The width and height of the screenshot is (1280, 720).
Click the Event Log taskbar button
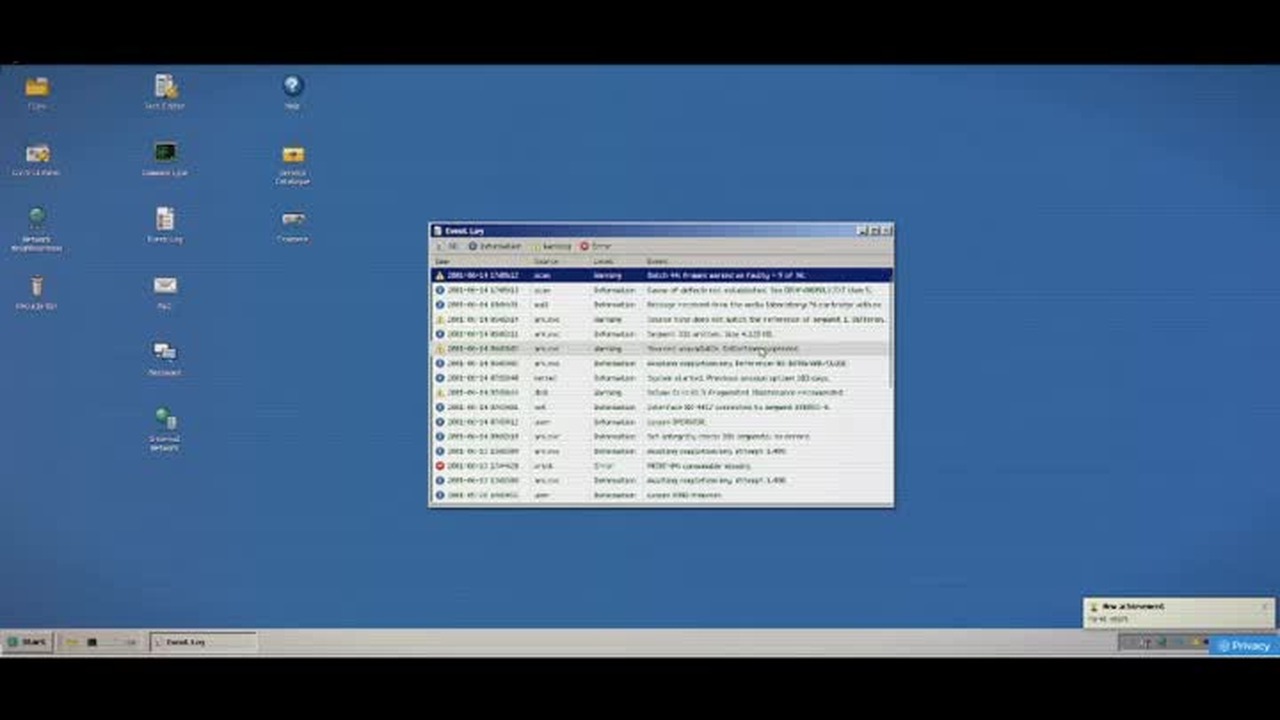pos(203,642)
